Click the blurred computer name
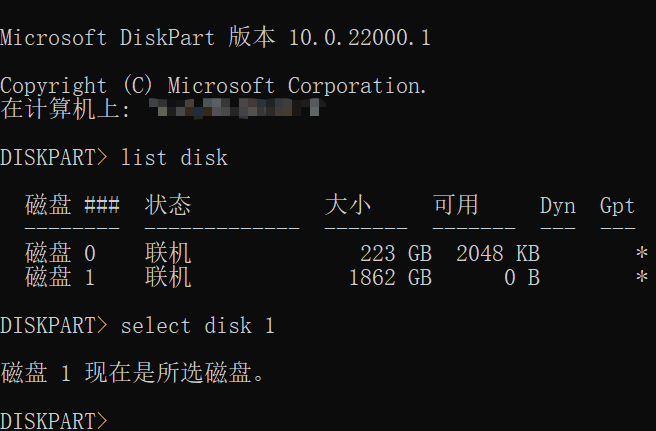The width and height of the screenshot is (656, 431). point(235,109)
